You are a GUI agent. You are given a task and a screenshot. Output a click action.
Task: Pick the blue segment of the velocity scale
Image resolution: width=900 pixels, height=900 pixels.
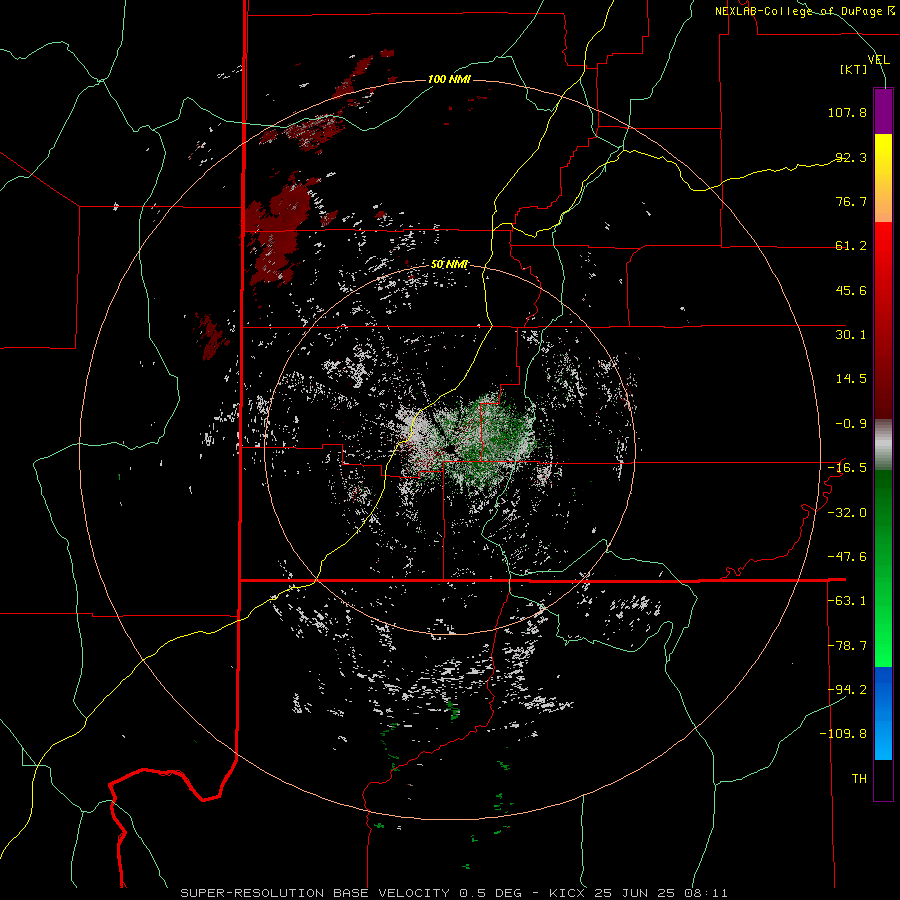[883, 713]
